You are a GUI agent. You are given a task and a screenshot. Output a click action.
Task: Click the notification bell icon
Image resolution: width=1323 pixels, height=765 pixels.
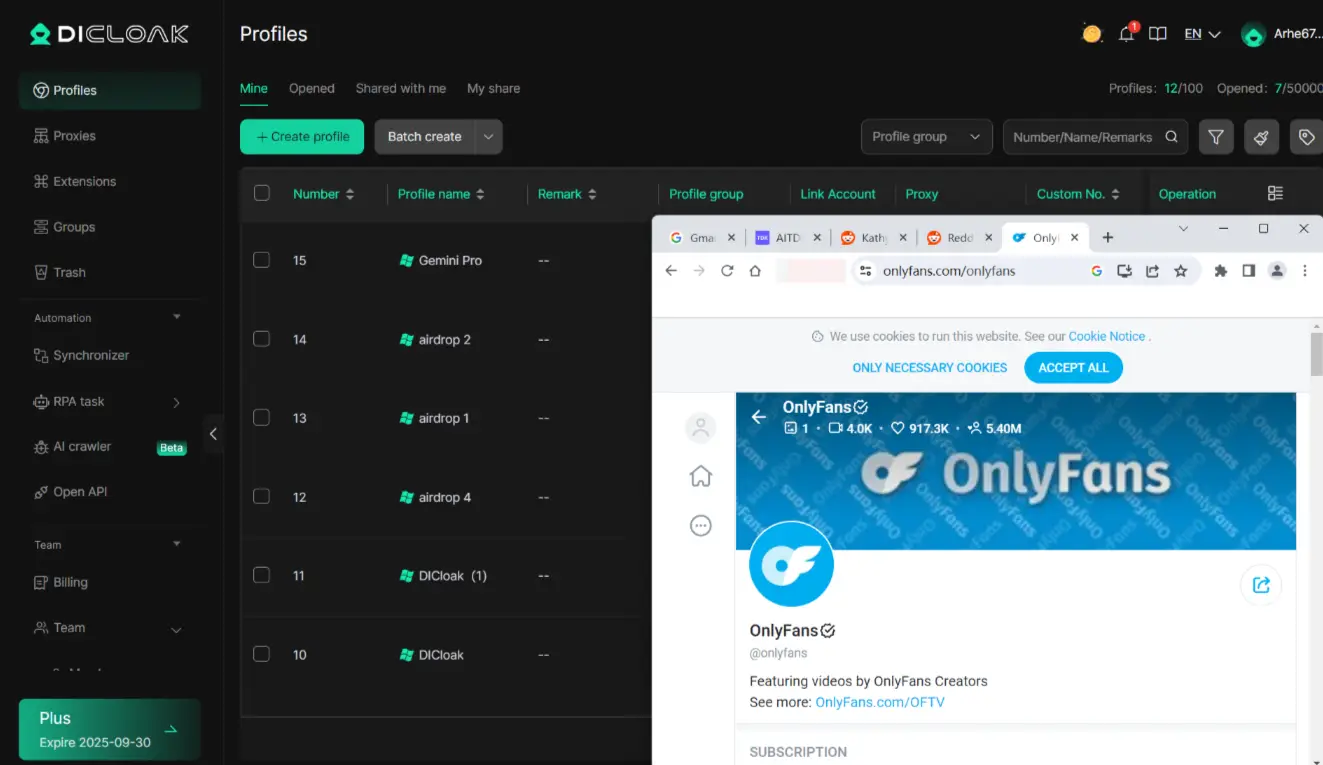[1126, 34]
